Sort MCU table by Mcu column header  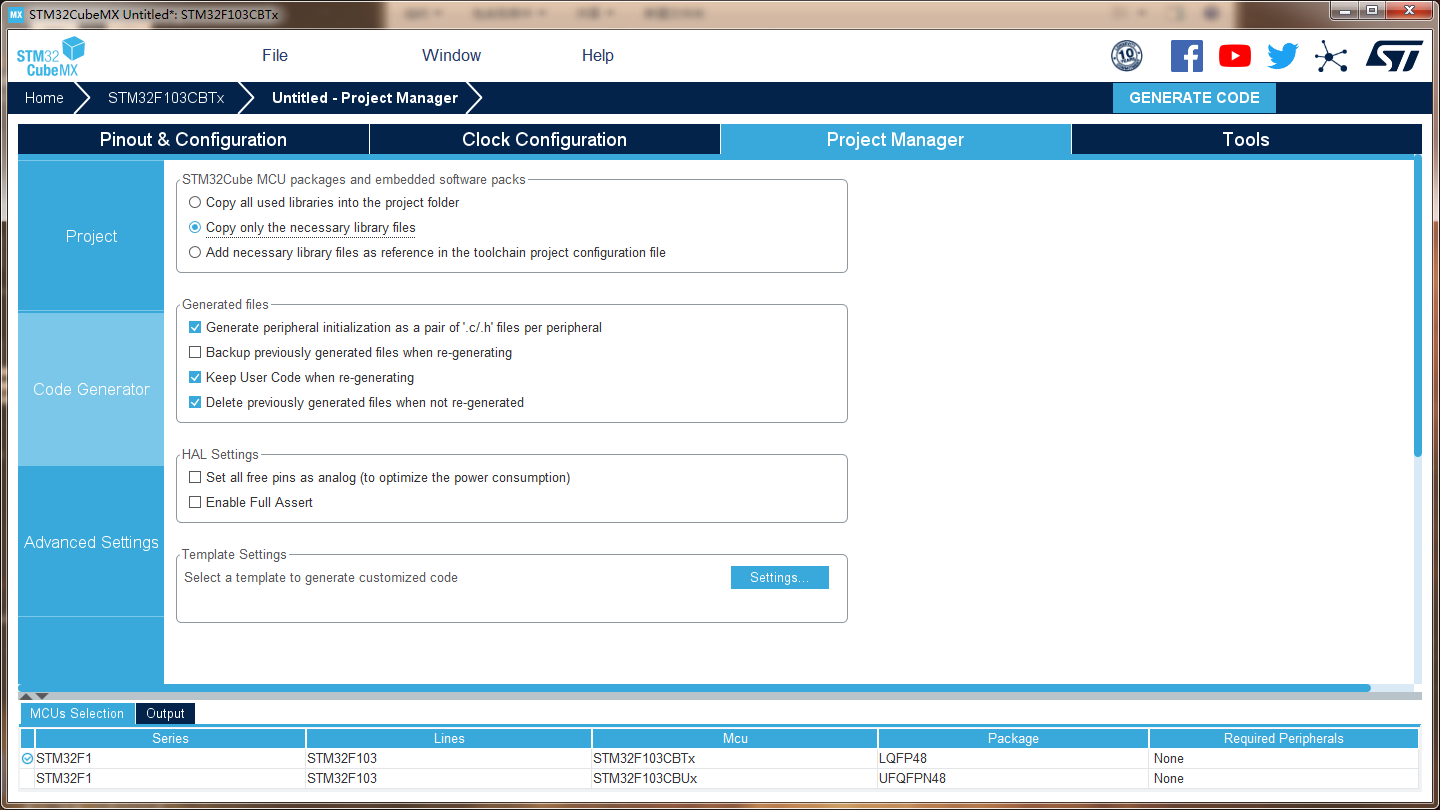735,738
